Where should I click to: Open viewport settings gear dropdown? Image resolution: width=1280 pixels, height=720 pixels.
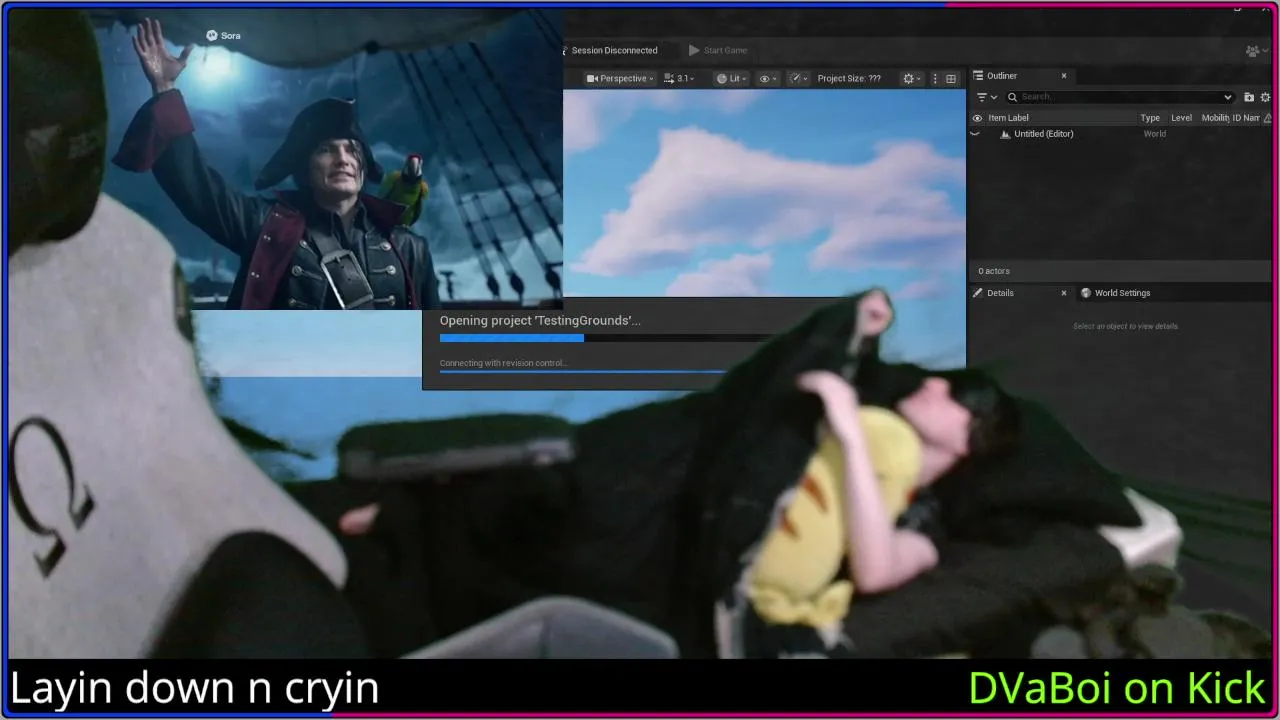click(x=911, y=78)
